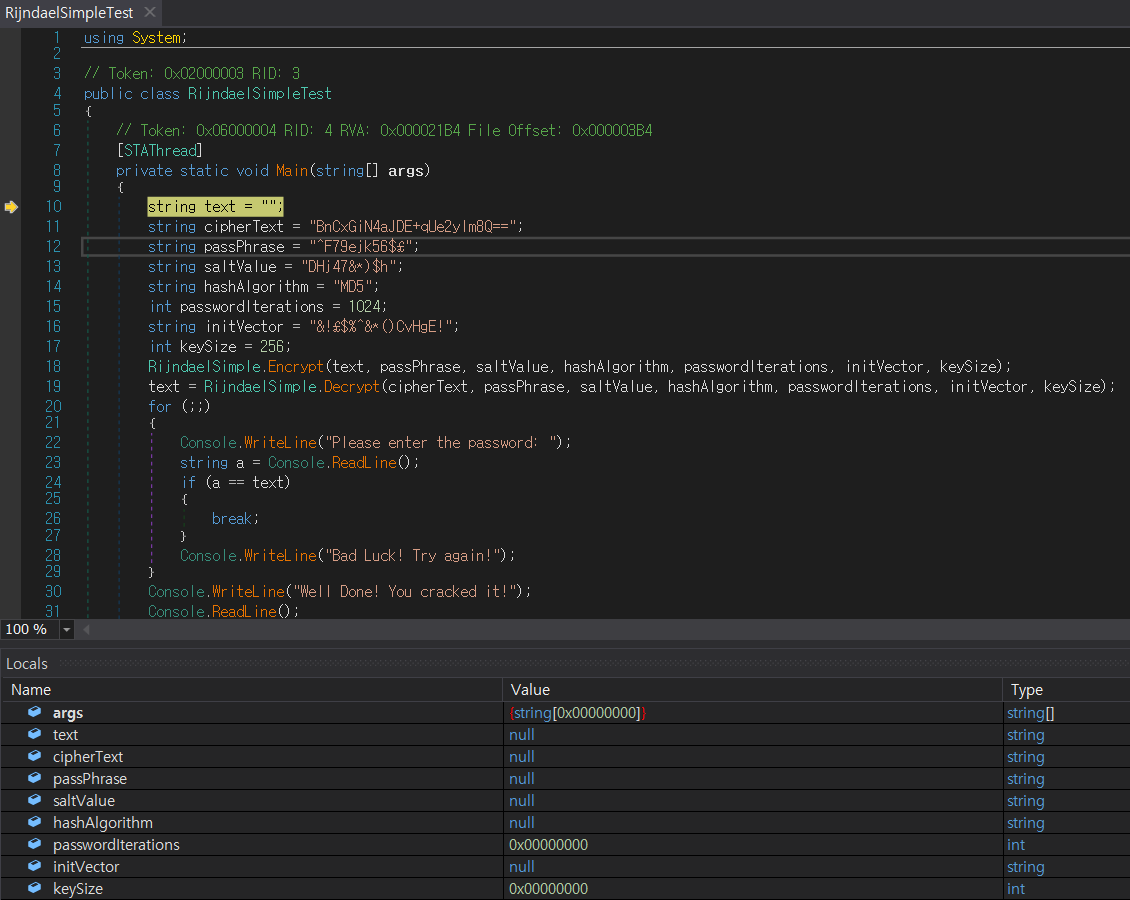Click the icon beside the text local
The height and width of the screenshot is (900, 1130).
click(35, 734)
